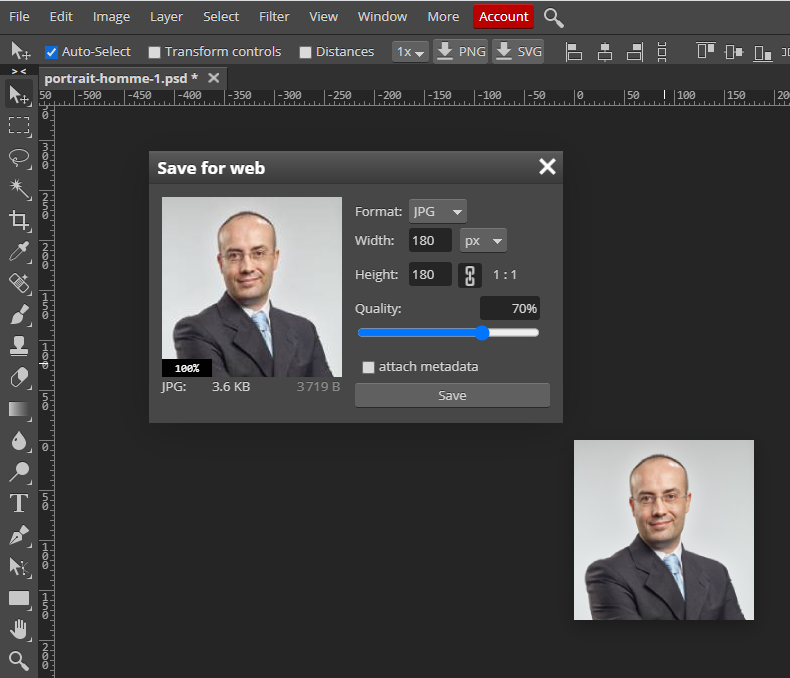The width and height of the screenshot is (790, 678).
Task: Select the Rectangular Marquee tool
Action: pos(19,126)
